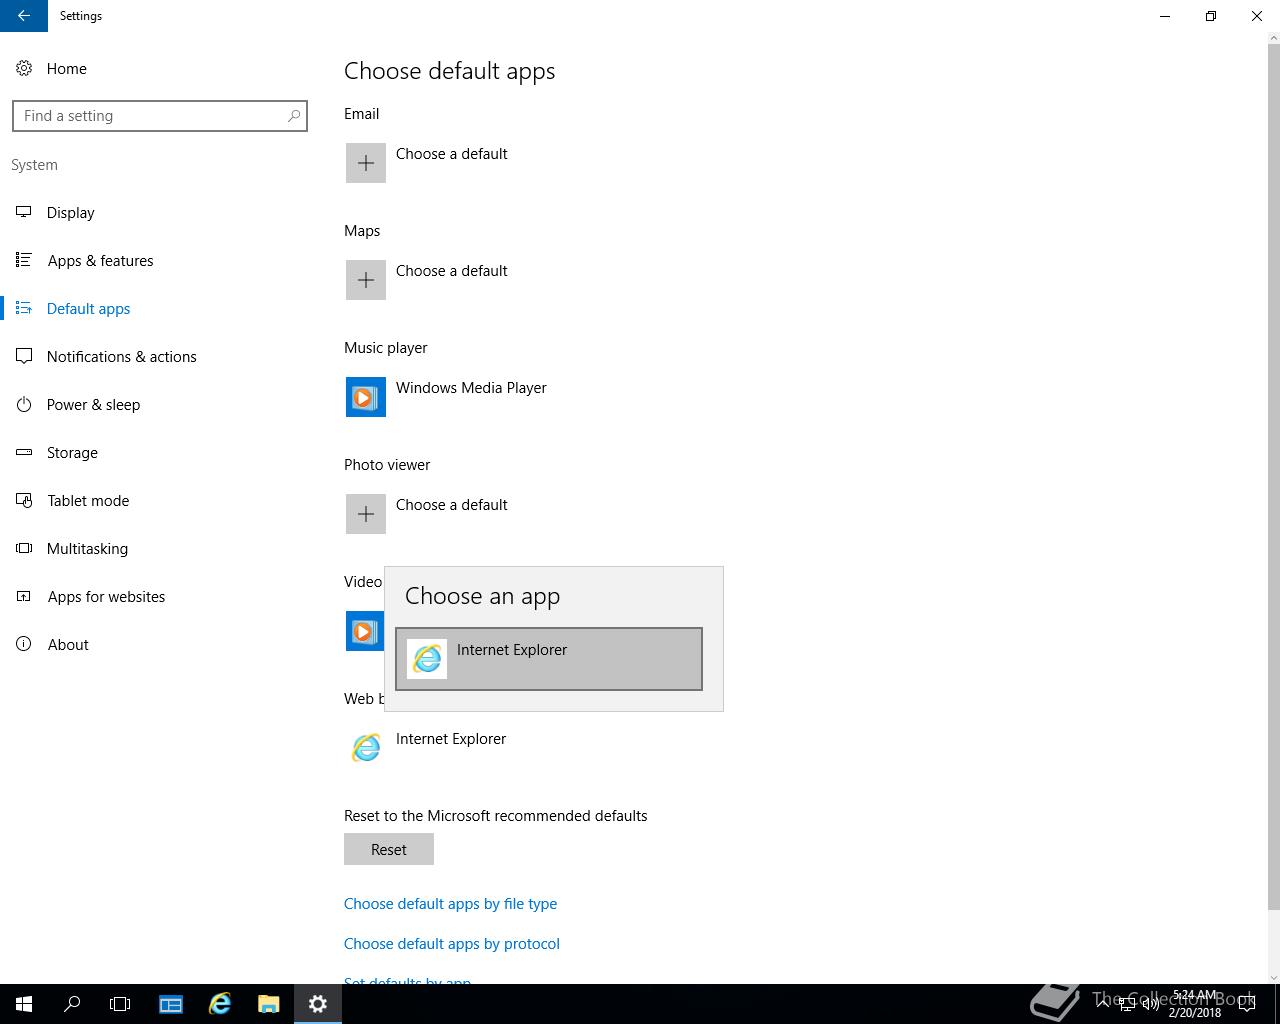The height and width of the screenshot is (1024, 1280).
Task: Click the Notifications & actions icon
Action: (x=24, y=357)
